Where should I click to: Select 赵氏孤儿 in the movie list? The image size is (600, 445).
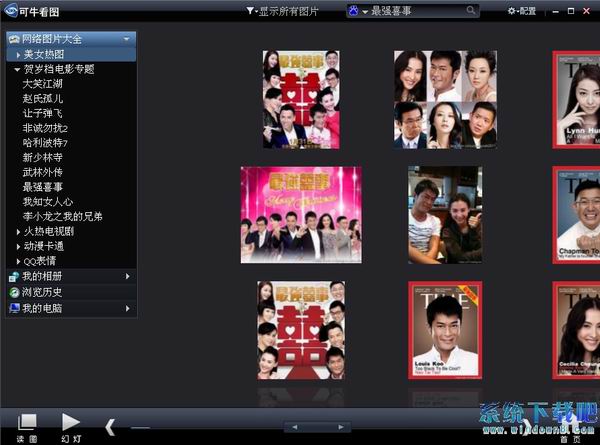[x=42, y=99]
